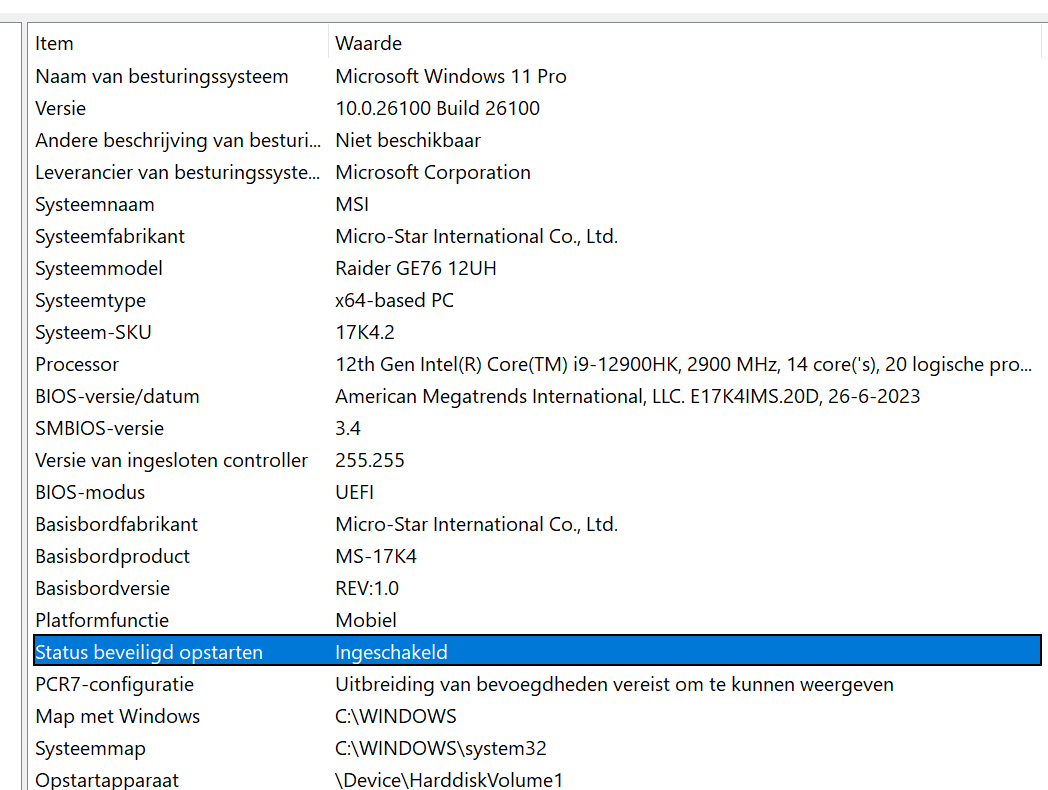Select the BIOS-modus UEFI row
The width and height of the screenshot is (1048, 790).
90,492
